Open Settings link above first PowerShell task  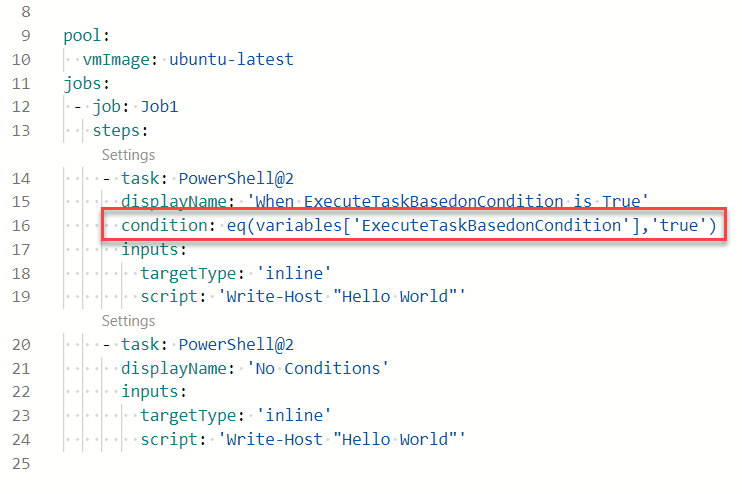pos(128,155)
